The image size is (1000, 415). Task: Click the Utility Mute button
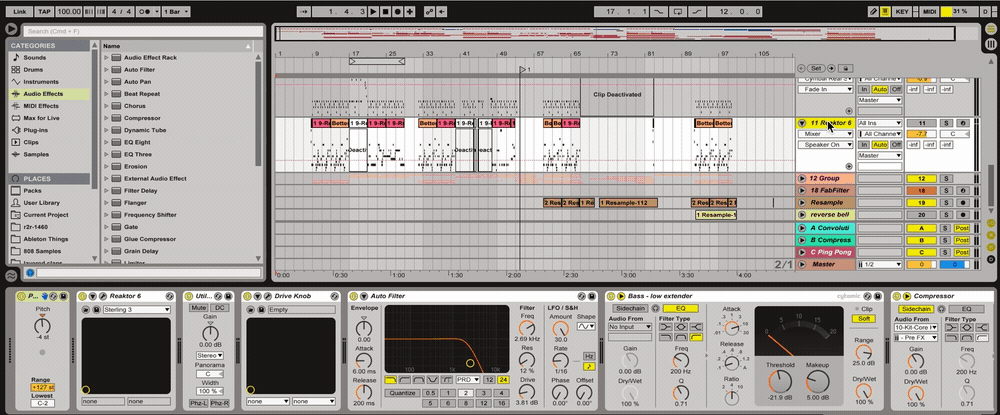pyautogui.click(x=198, y=307)
